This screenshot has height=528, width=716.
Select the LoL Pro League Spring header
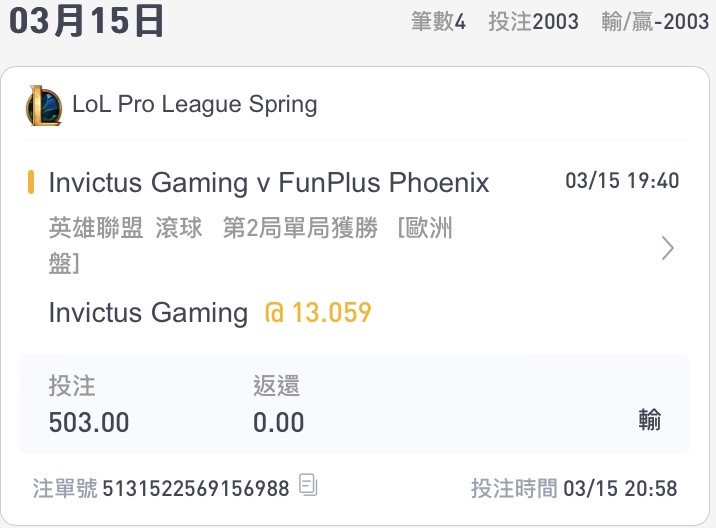(x=195, y=104)
